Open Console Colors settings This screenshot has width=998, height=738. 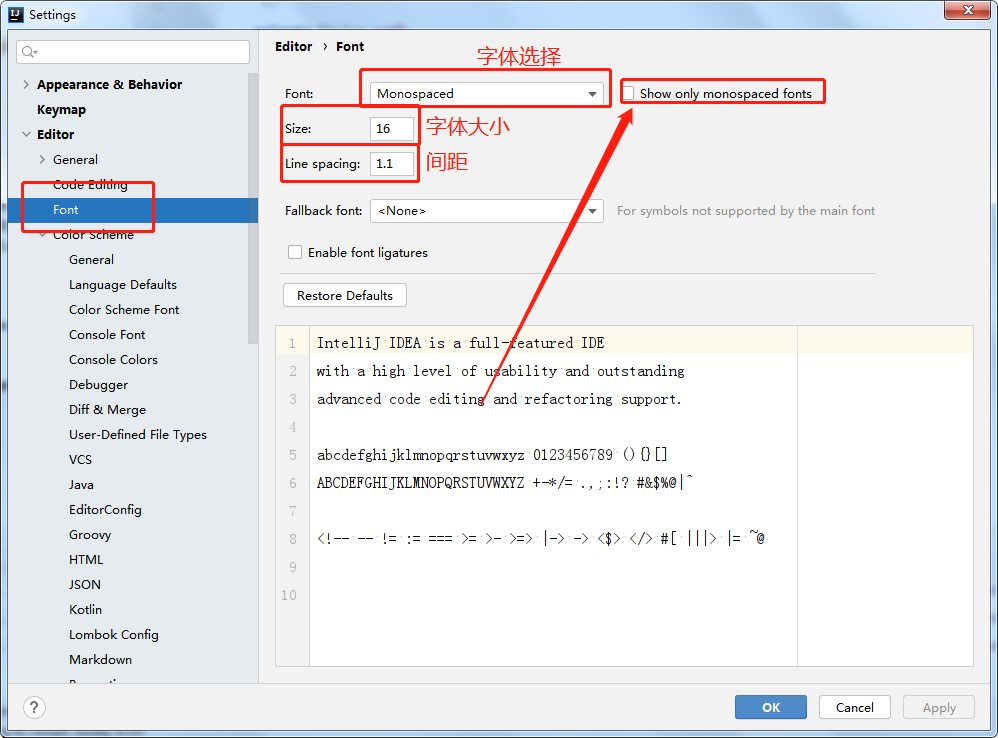113,359
